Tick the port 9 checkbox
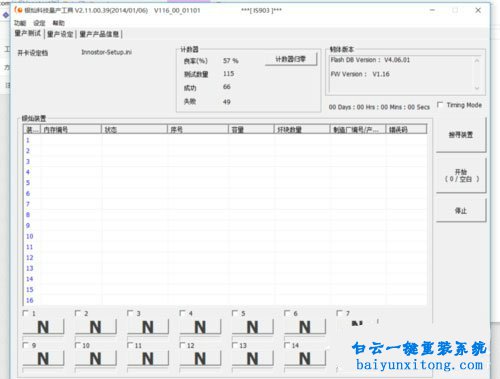The width and height of the screenshot is (500, 379). [x=25, y=345]
